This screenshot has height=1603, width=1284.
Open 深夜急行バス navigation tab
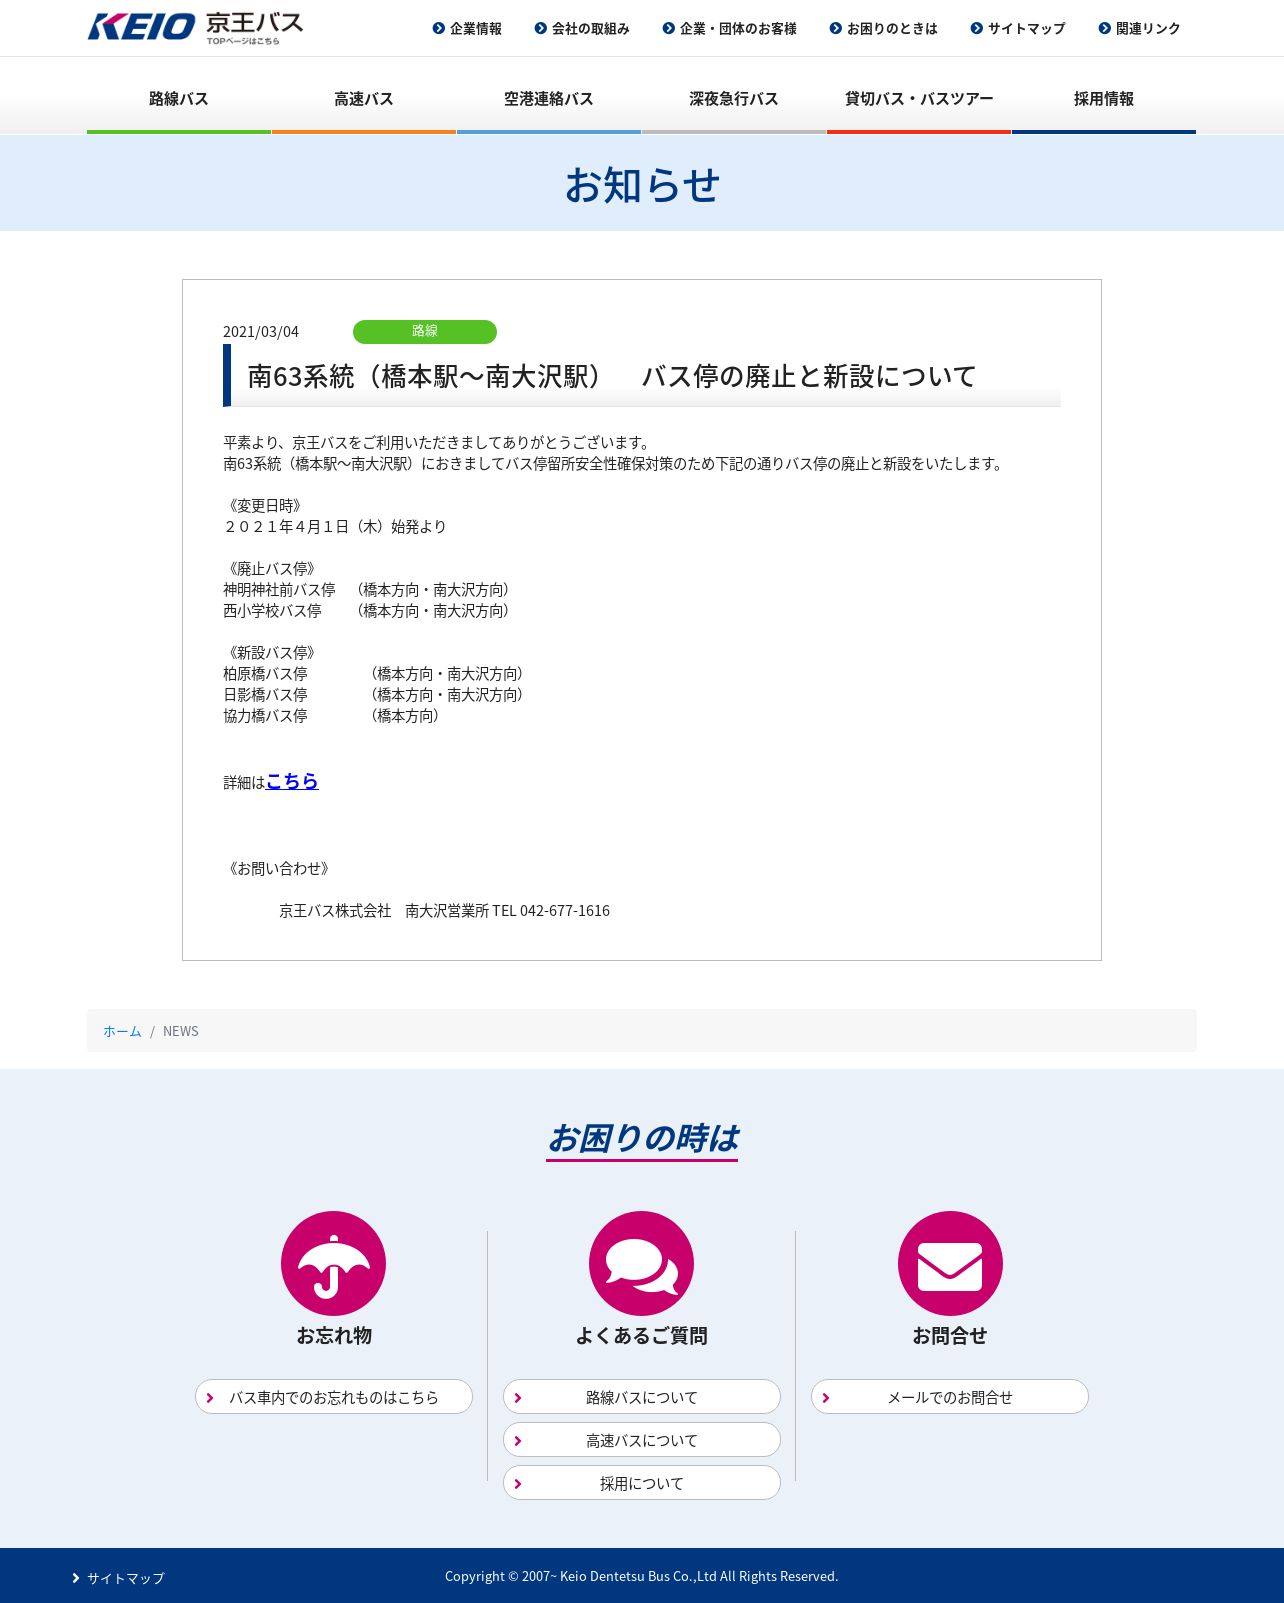point(734,98)
